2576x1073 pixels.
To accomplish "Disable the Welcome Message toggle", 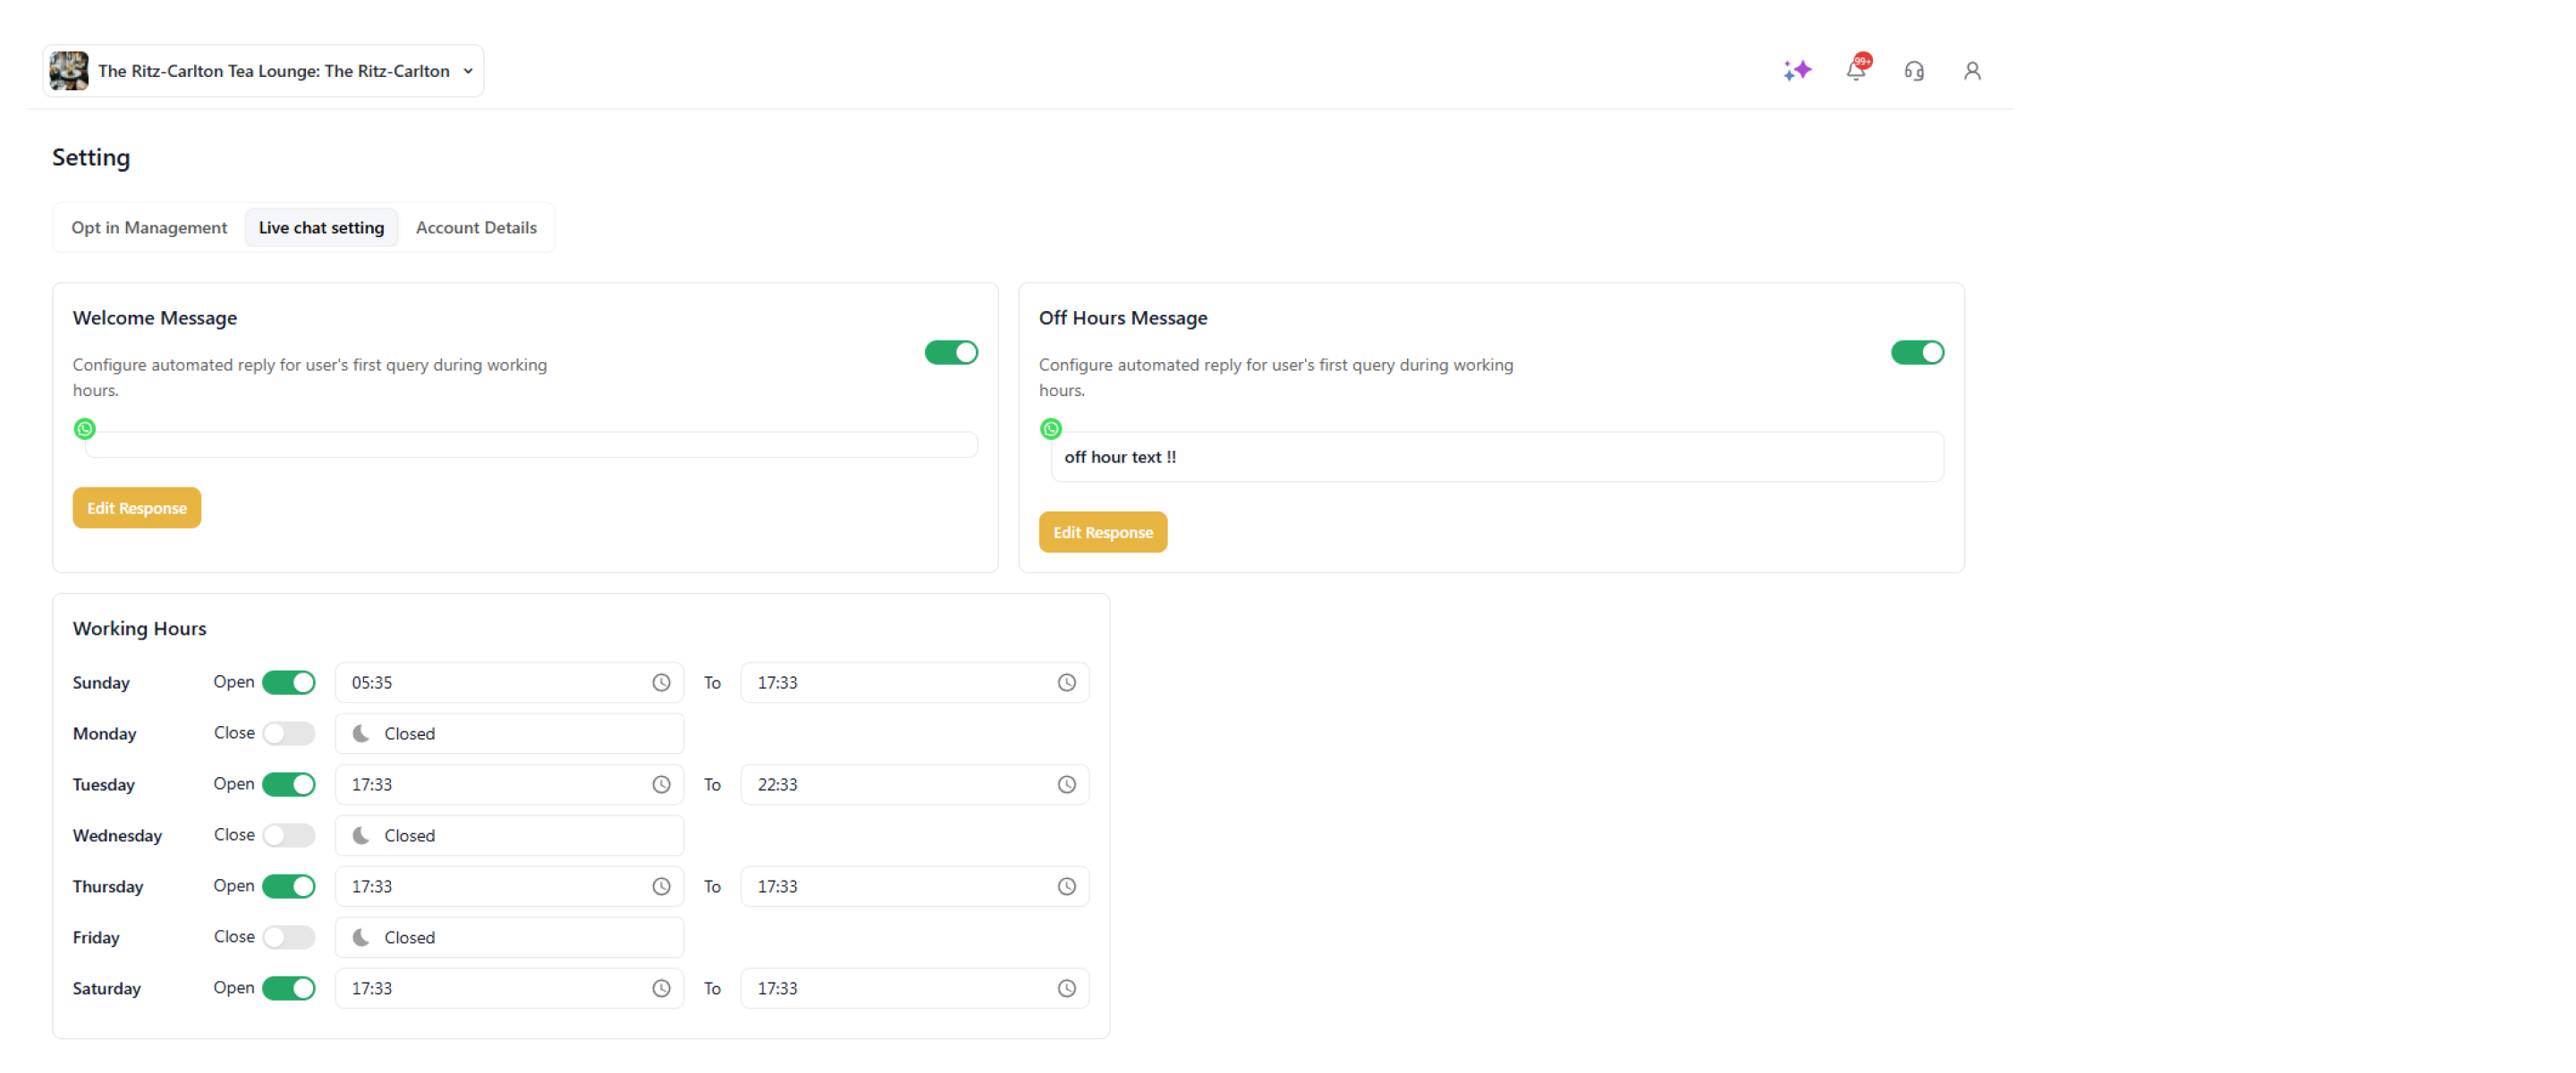I will coord(951,353).
